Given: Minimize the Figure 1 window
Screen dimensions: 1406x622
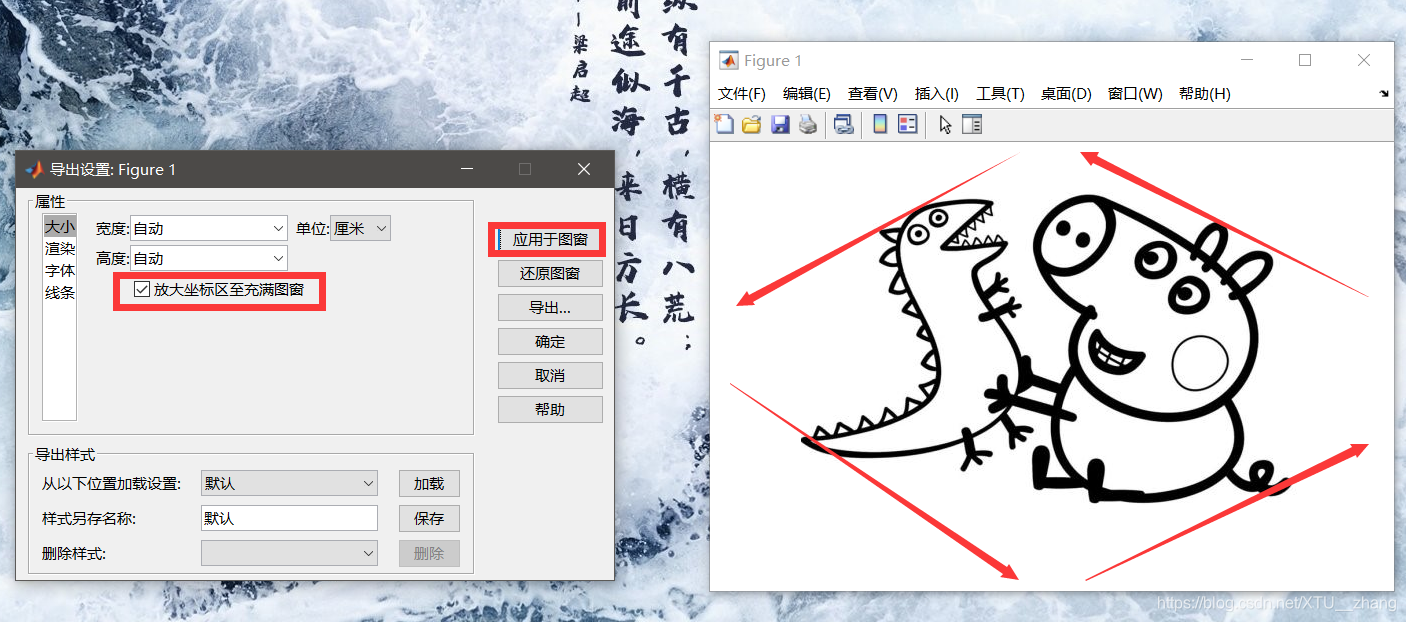Looking at the screenshot, I should pos(1246,60).
